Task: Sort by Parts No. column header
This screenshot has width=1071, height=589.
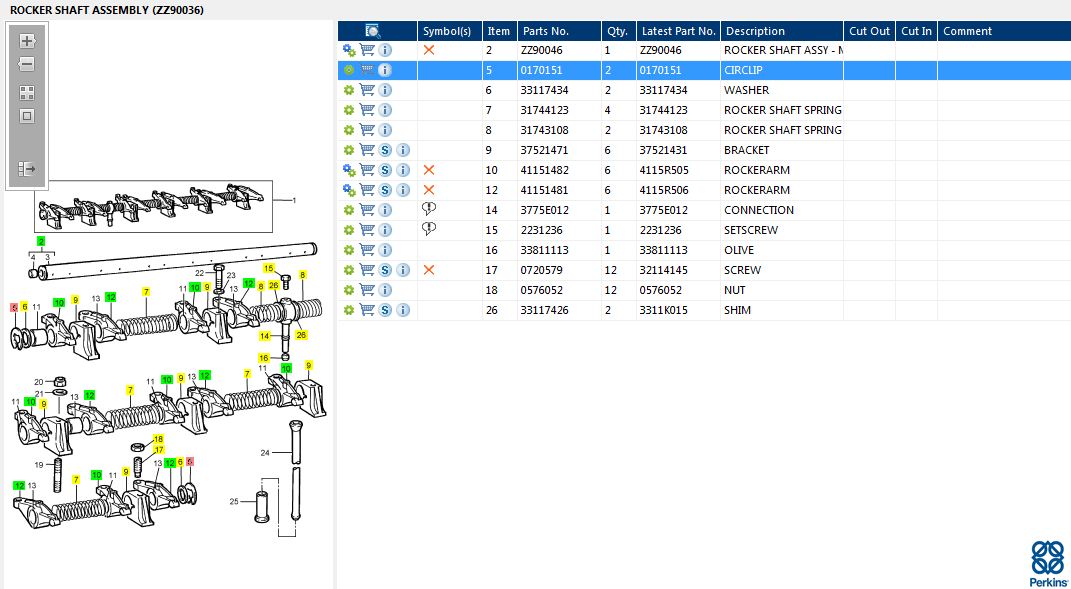Action: point(545,31)
